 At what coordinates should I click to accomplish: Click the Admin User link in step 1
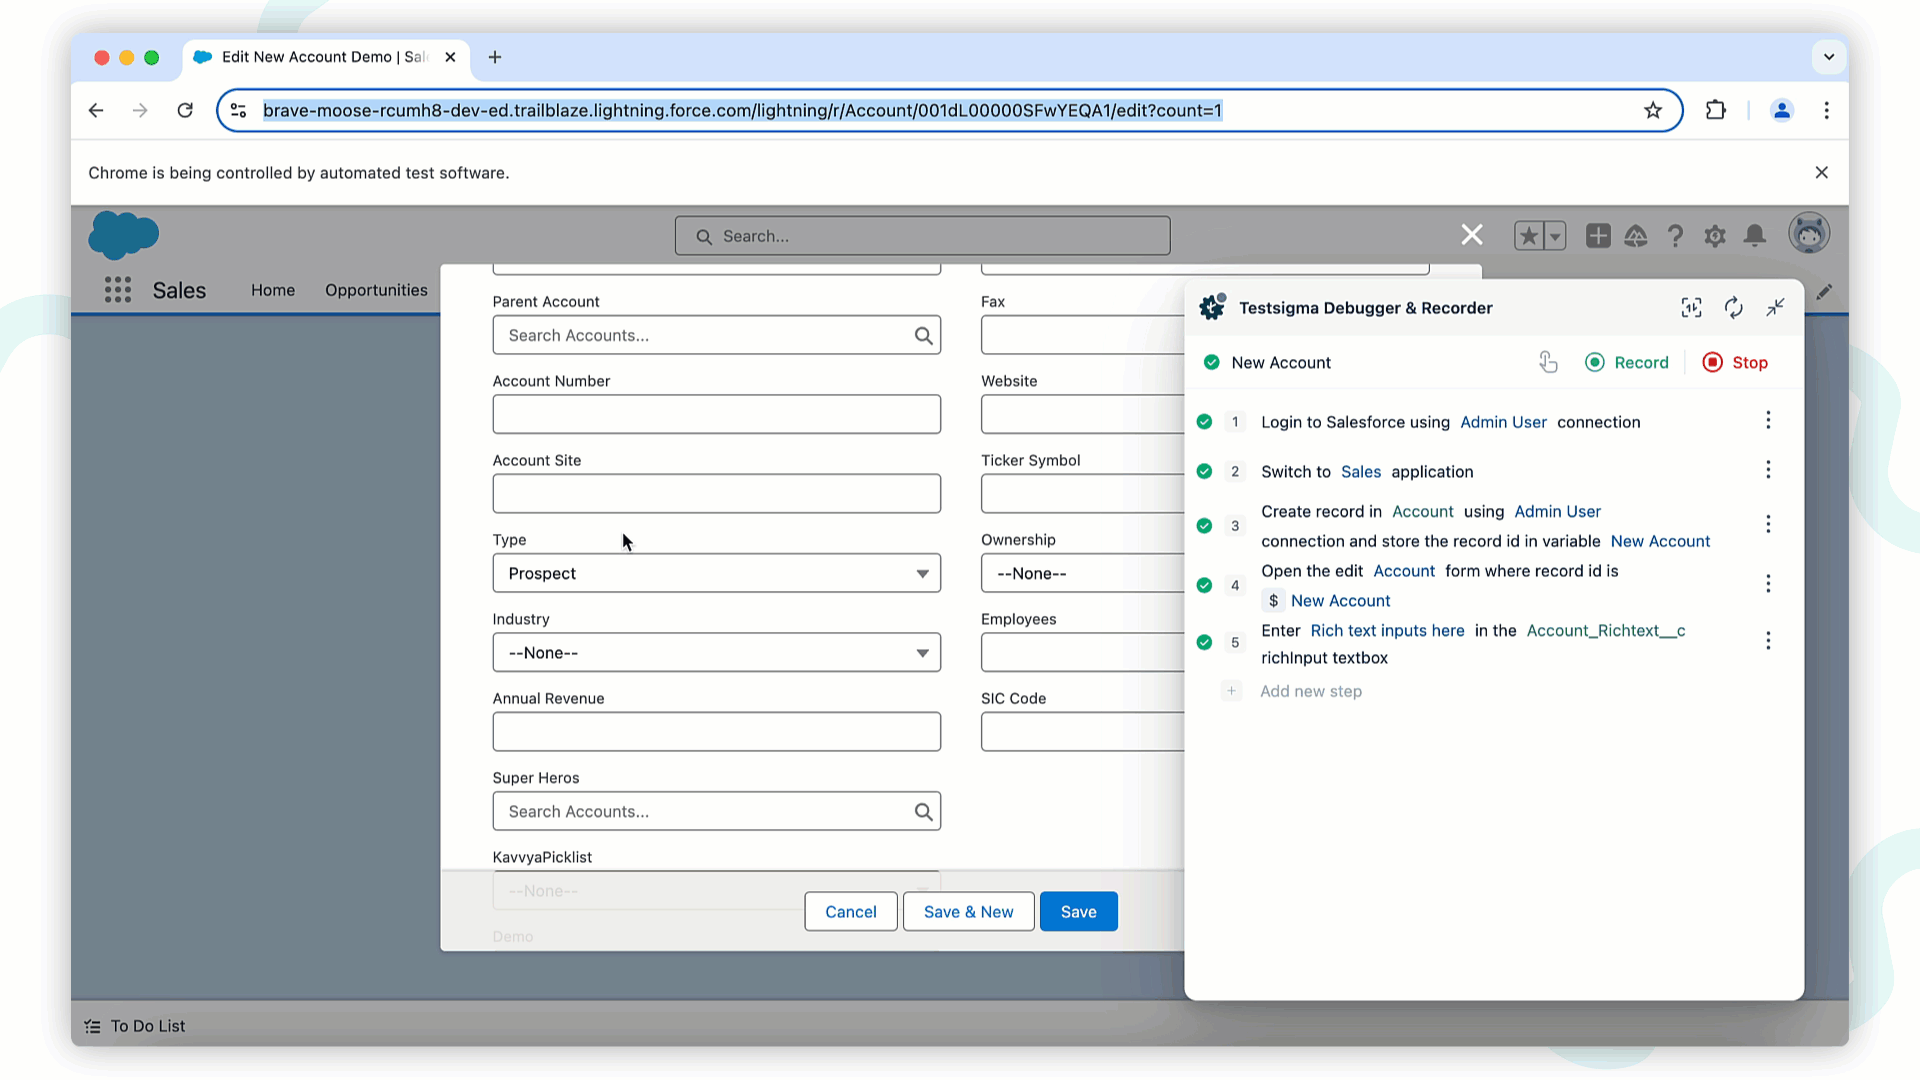point(1503,422)
